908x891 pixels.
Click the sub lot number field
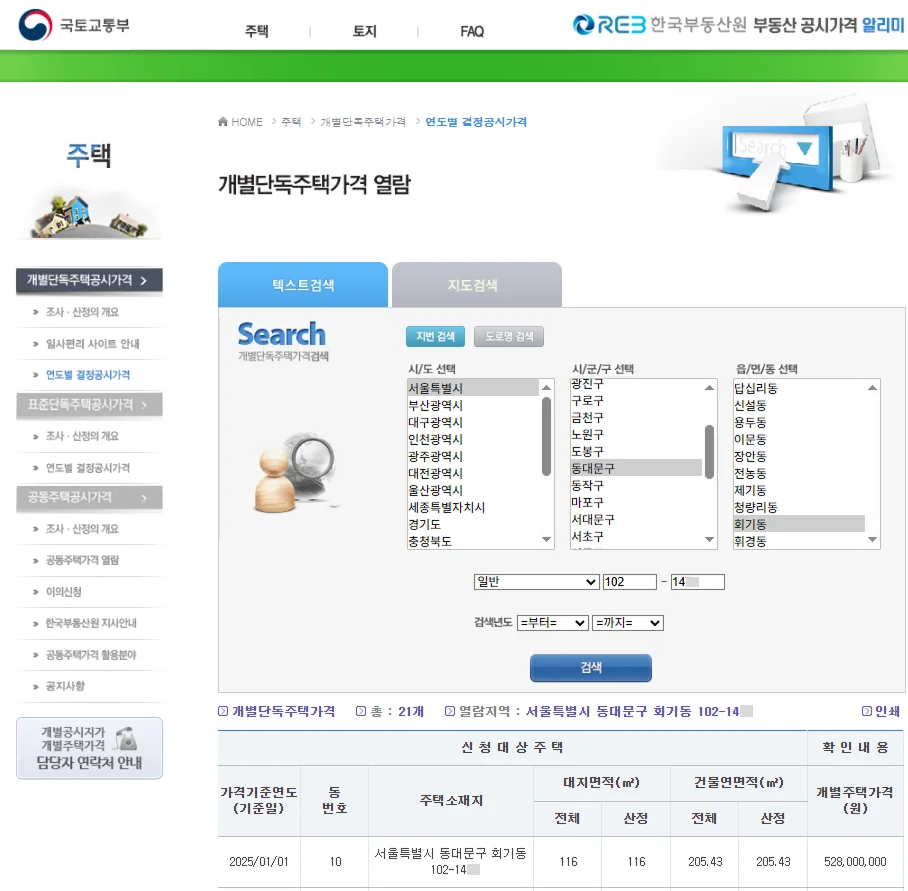point(697,582)
